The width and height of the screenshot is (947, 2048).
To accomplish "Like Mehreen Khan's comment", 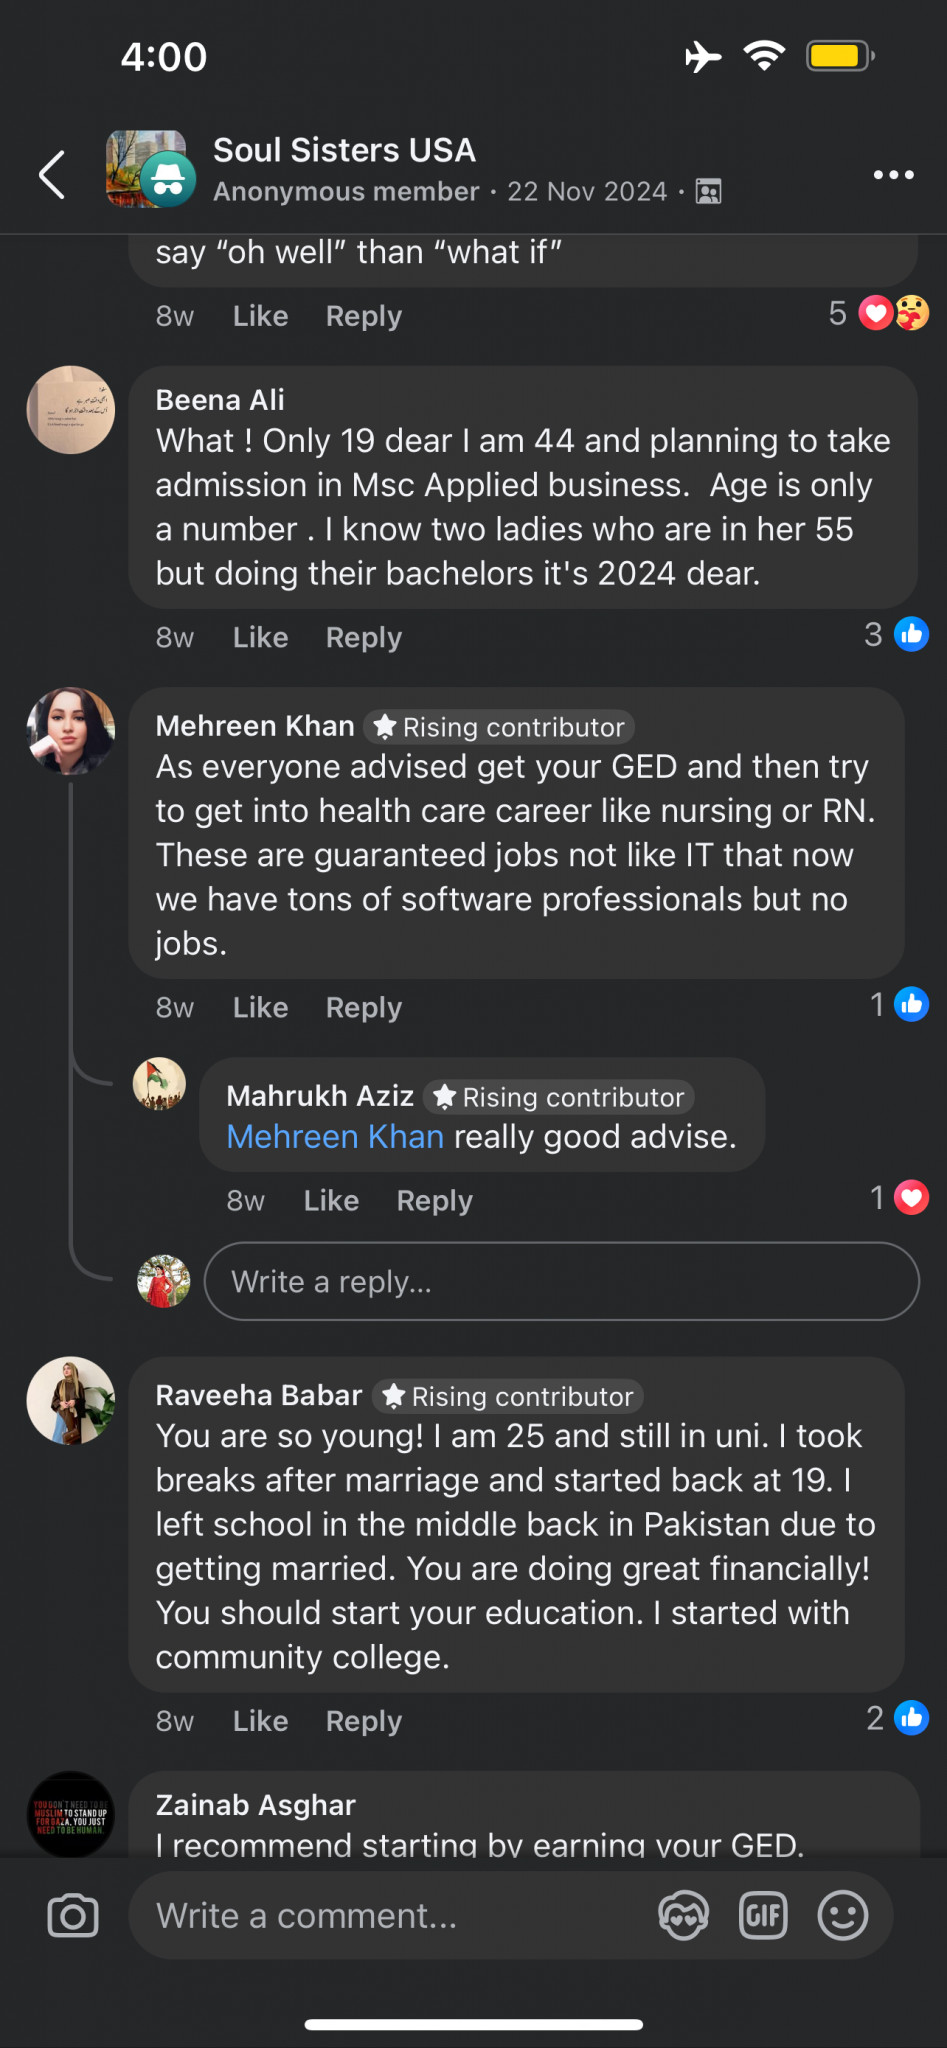I will [260, 1008].
